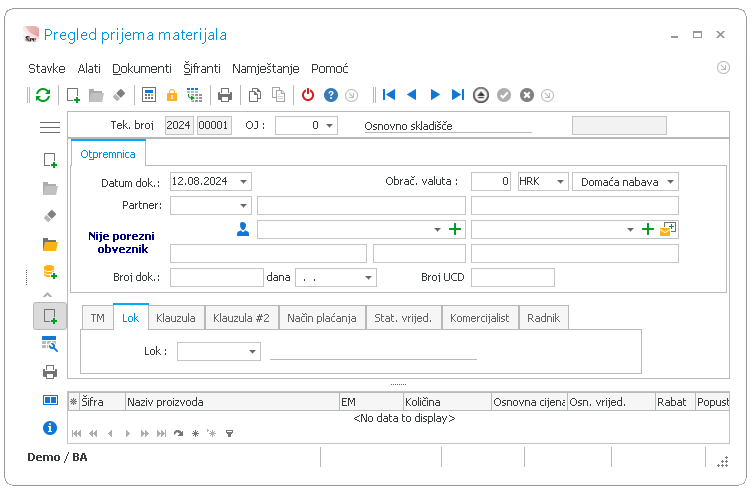The width and height of the screenshot is (753, 494).
Task: Open the HRK currency dropdown
Action: tap(560, 182)
